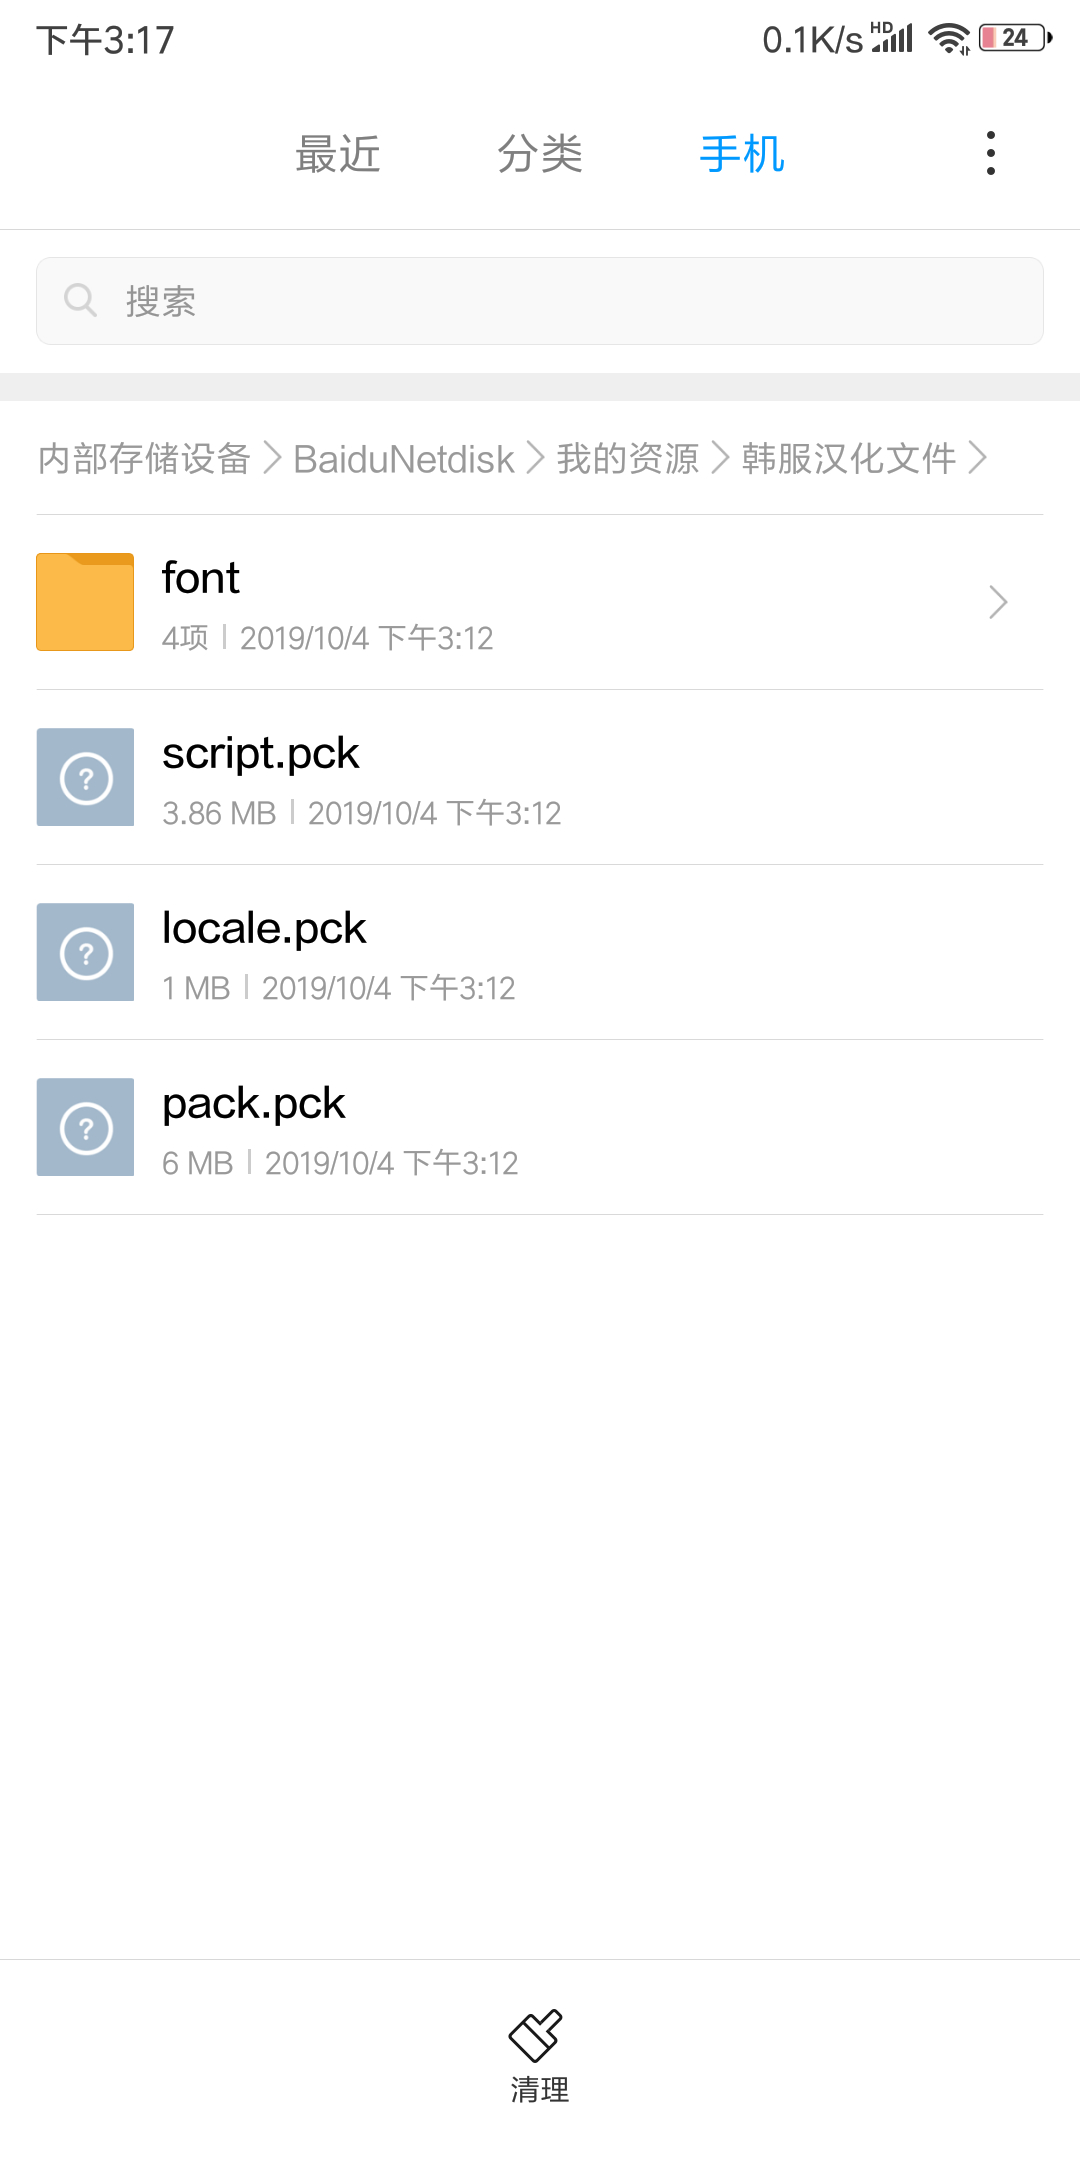Tap the magnifier search icon

pos(80,300)
